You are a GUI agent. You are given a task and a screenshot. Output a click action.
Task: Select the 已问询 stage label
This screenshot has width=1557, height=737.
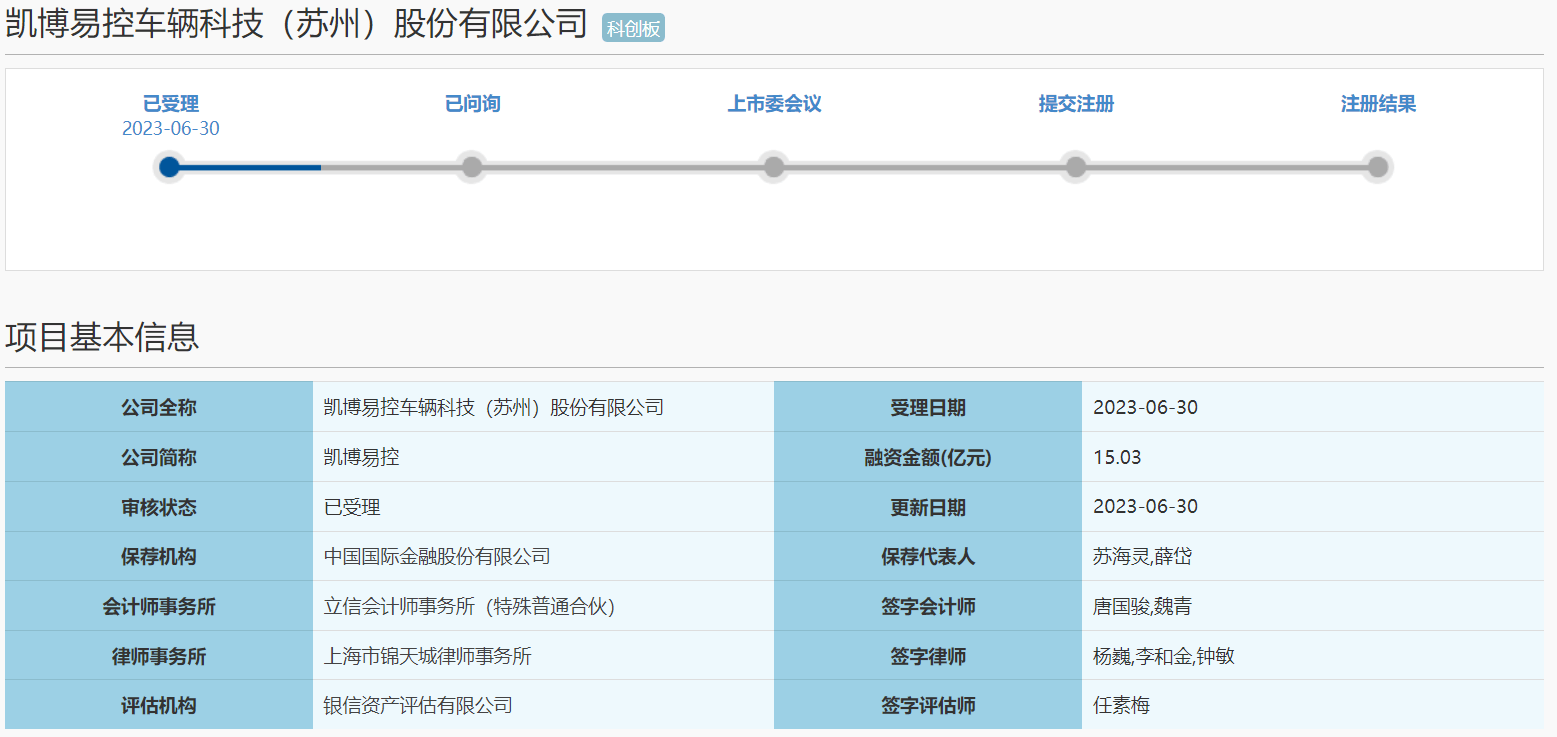click(472, 104)
